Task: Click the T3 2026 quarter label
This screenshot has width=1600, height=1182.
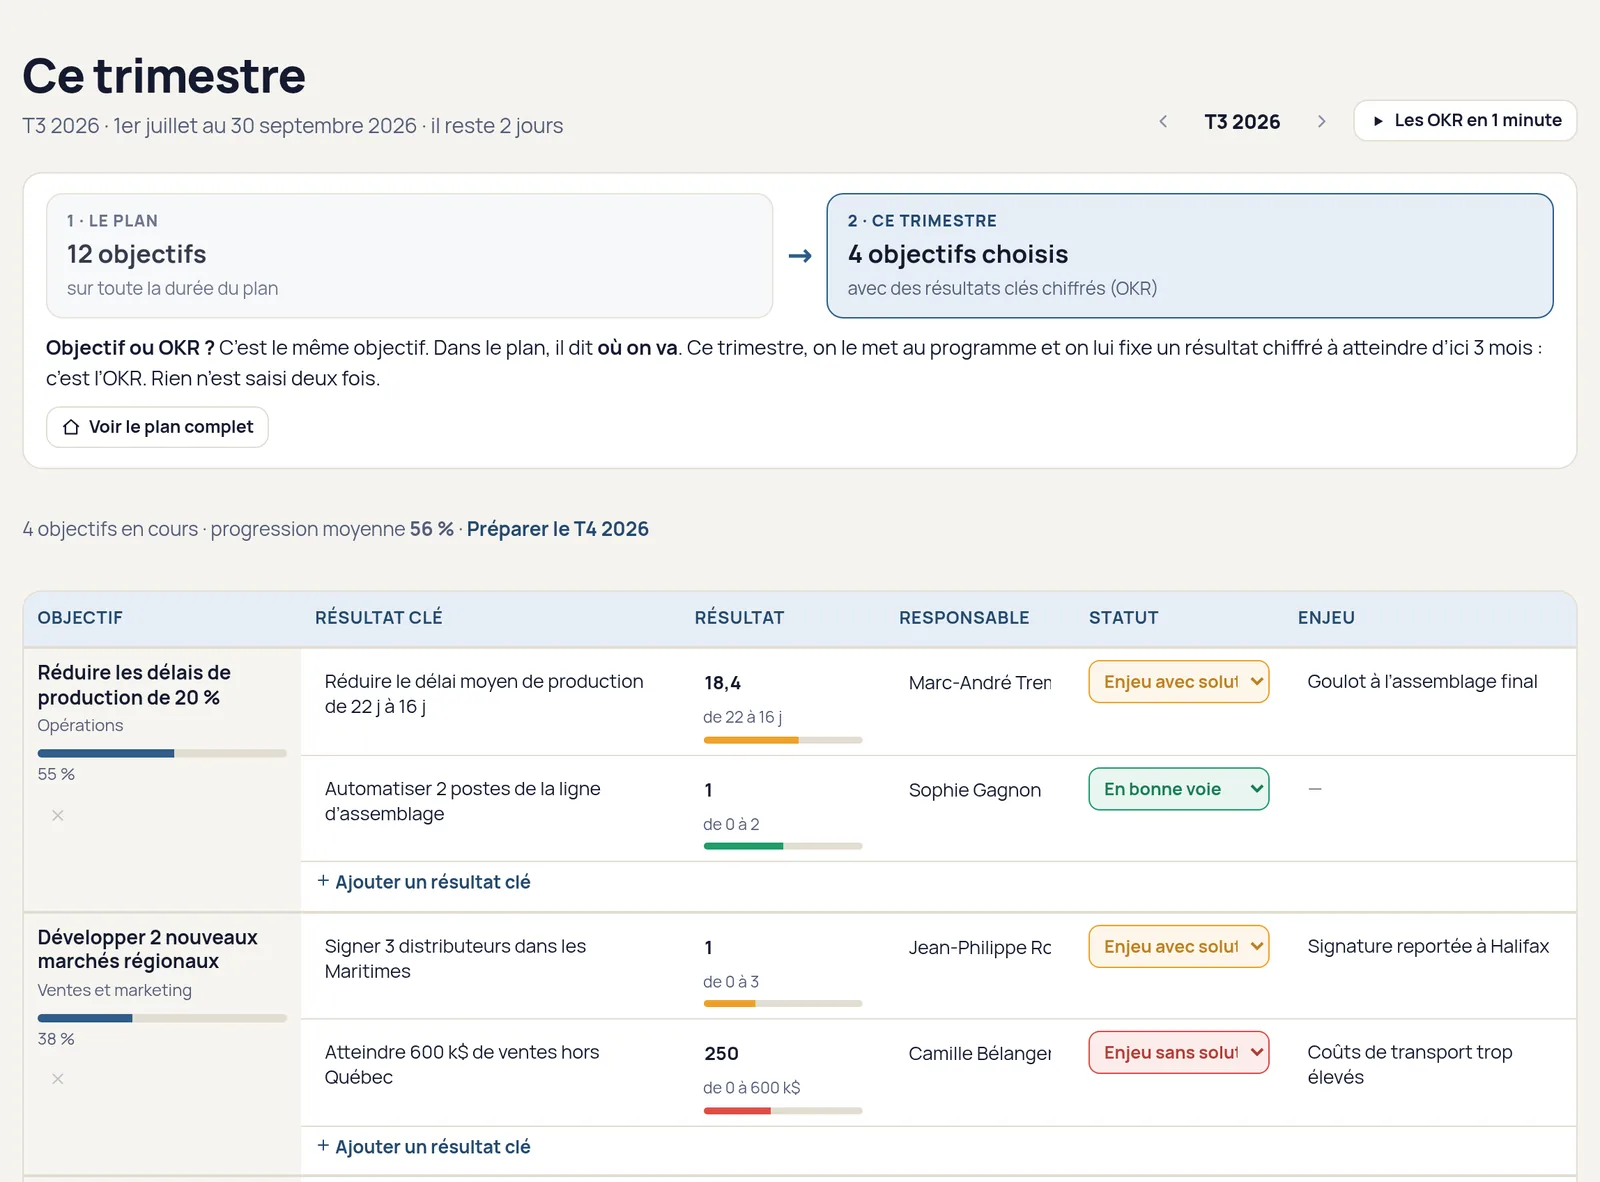Action: pos(1242,122)
